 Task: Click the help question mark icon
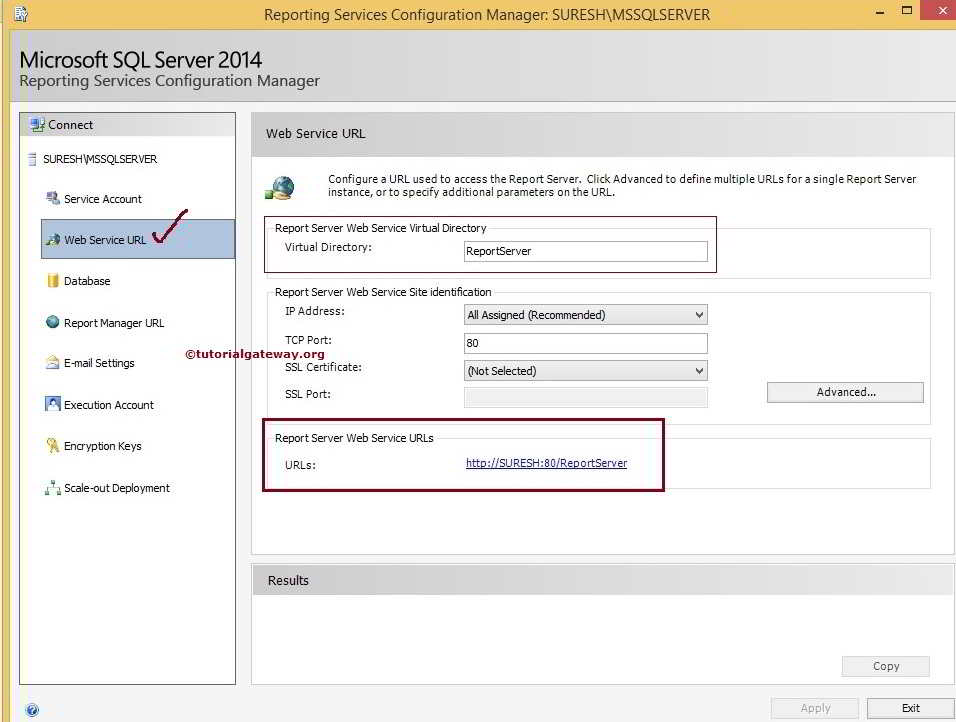32,709
